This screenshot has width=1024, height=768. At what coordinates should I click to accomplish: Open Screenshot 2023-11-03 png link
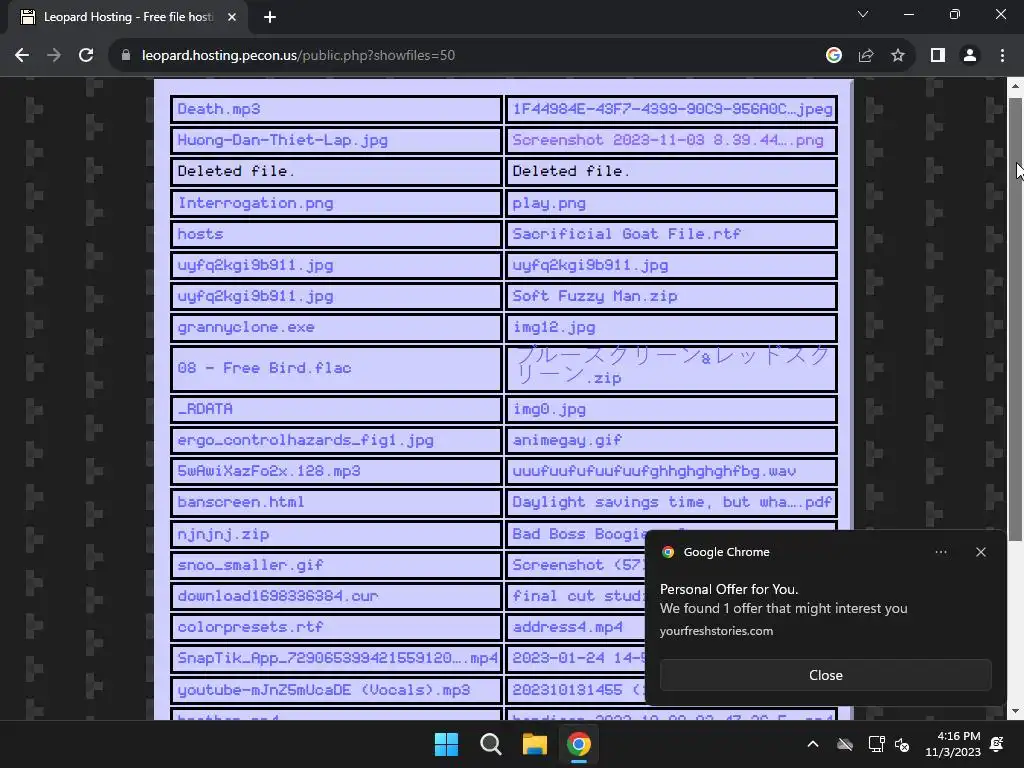click(x=667, y=140)
